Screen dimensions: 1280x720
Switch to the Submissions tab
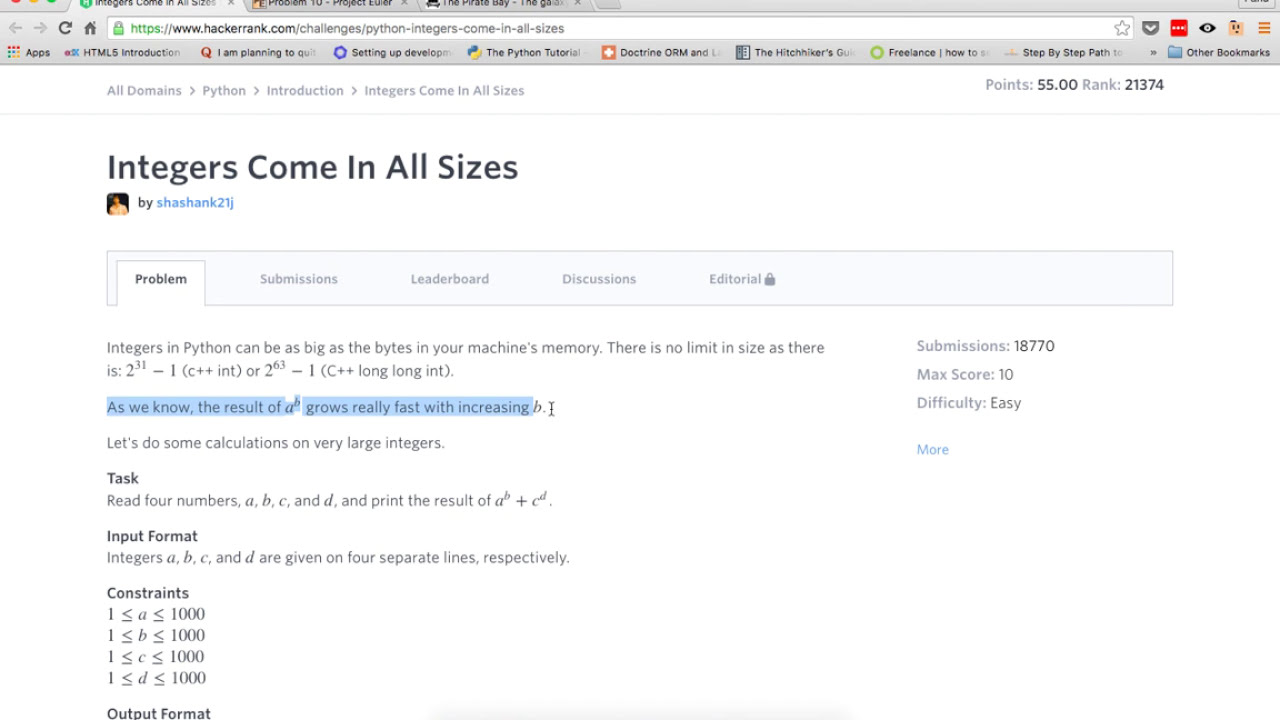coord(299,279)
